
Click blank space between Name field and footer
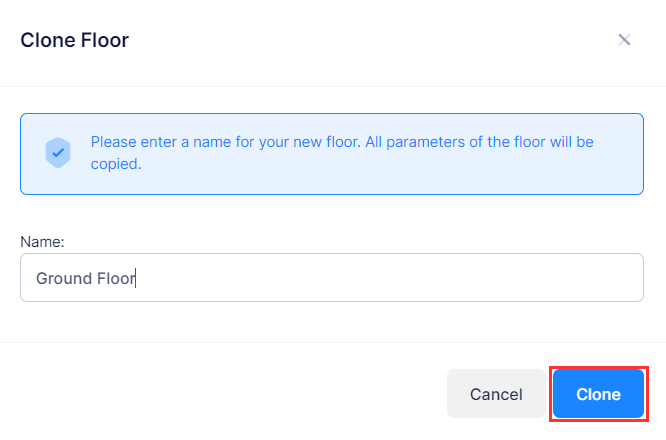[331, 322]
